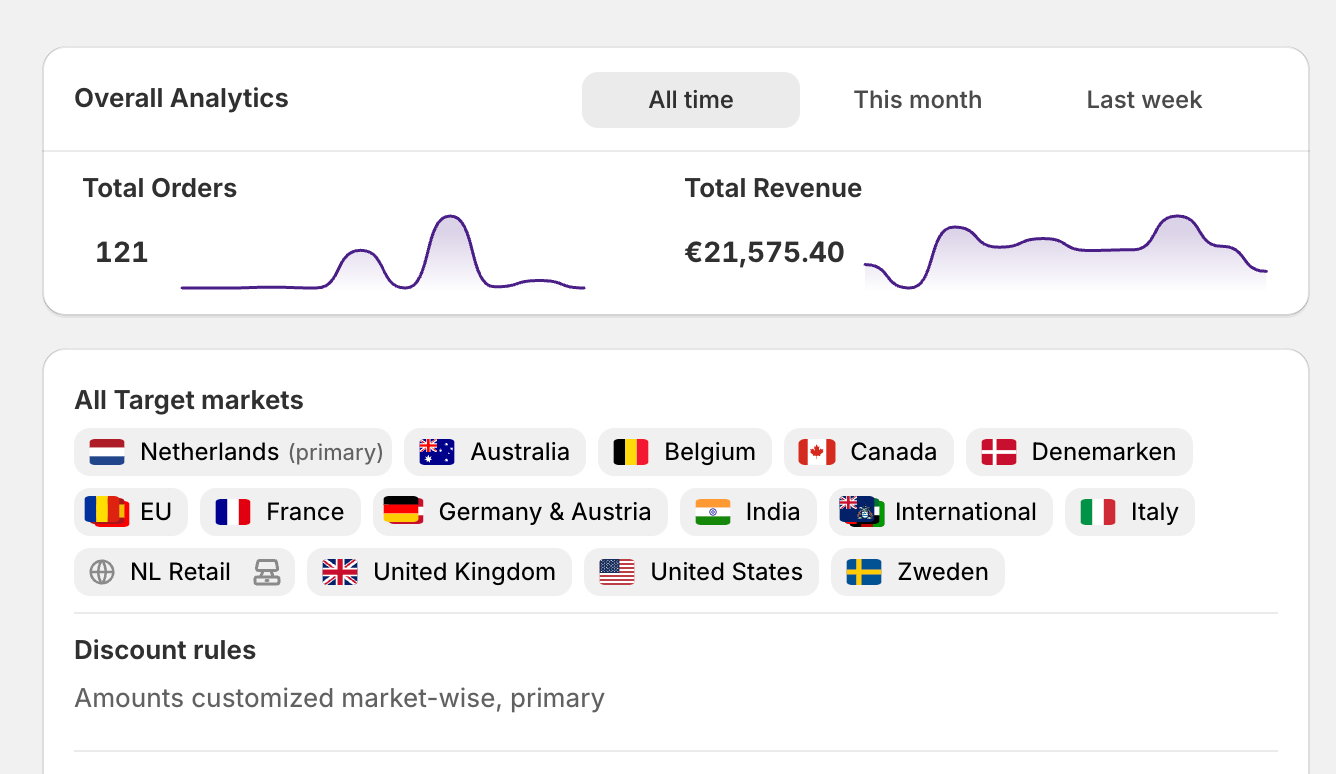This screenshot has width=1336, height=774.
Task: Click the EU stacked flags icon
Action: click(x=107, y=512)
